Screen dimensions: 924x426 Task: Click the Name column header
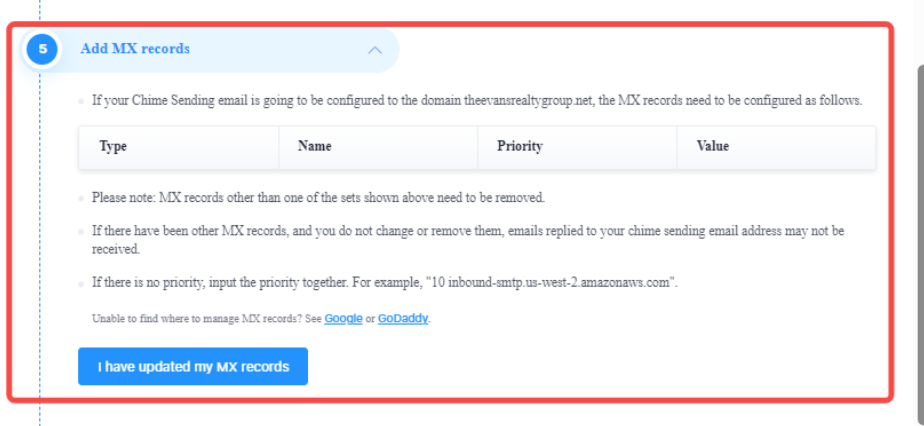click(314, 146)
